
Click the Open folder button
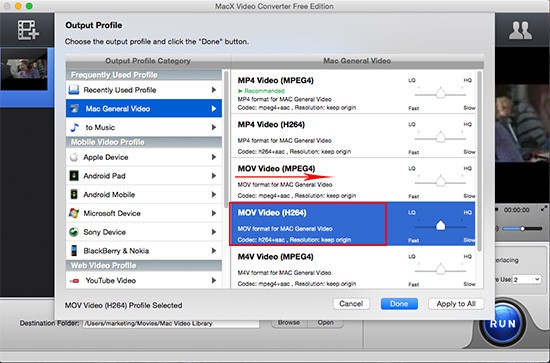(326, 323)
